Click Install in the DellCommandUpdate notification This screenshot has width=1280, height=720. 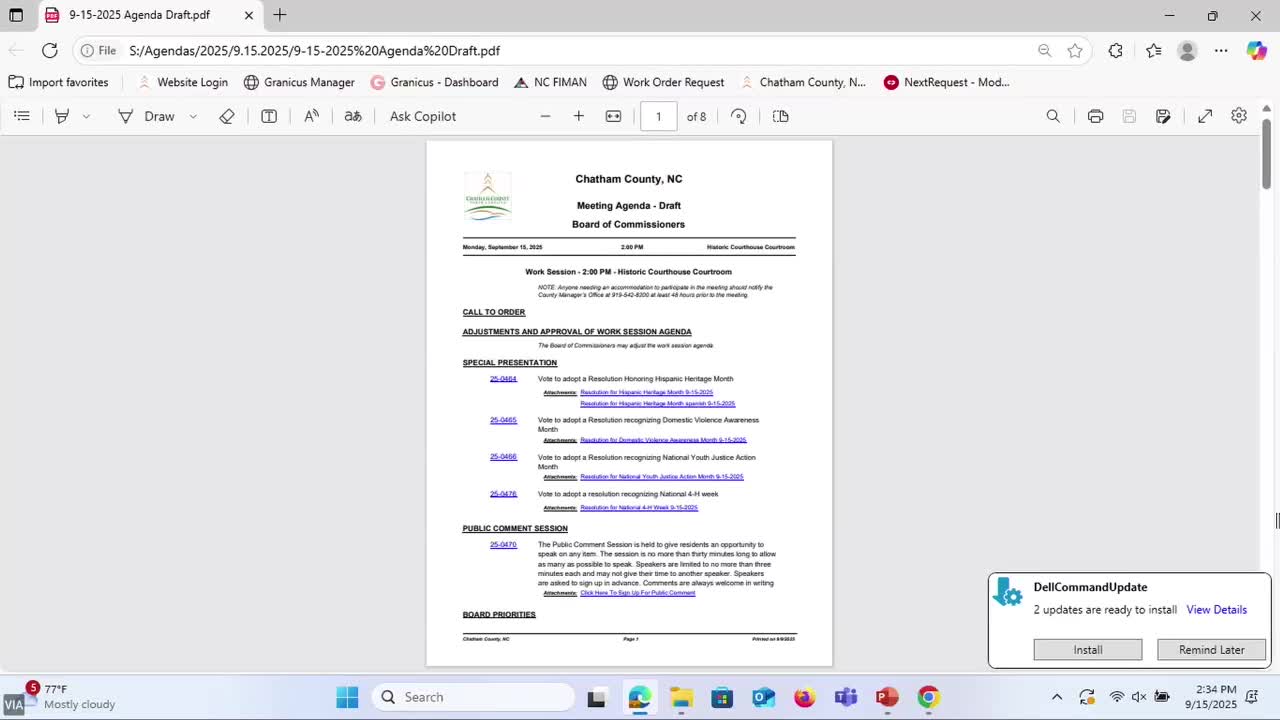click(1087, 650)
